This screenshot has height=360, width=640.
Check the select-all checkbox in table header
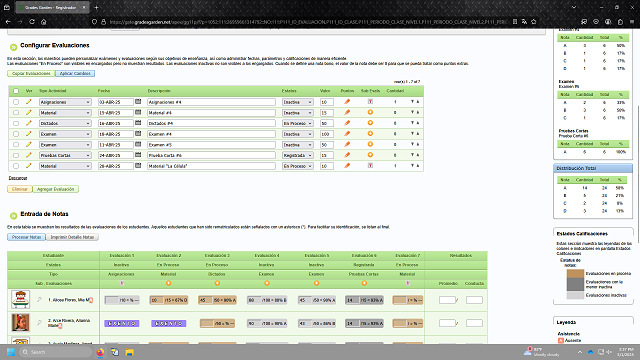click(x=16, y=91)
